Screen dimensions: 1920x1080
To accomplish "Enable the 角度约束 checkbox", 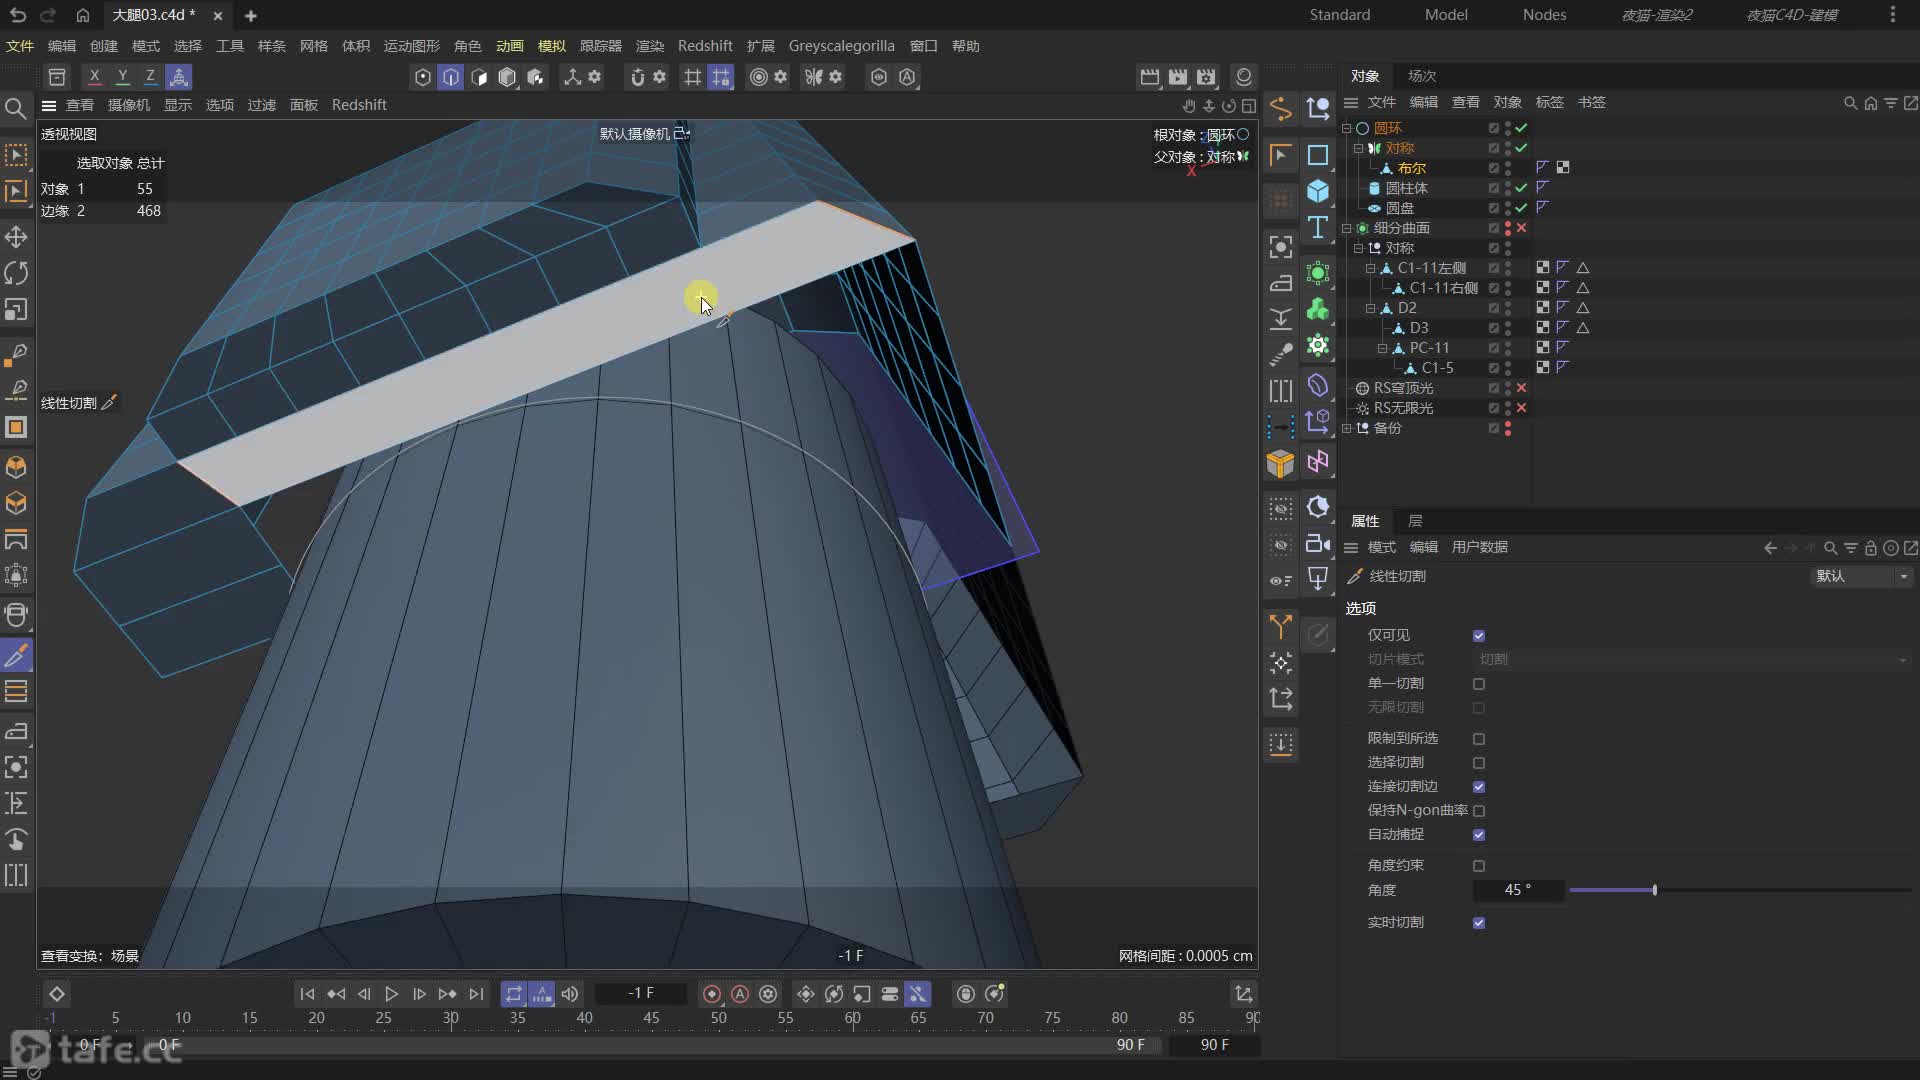I will coord(1479,866).
